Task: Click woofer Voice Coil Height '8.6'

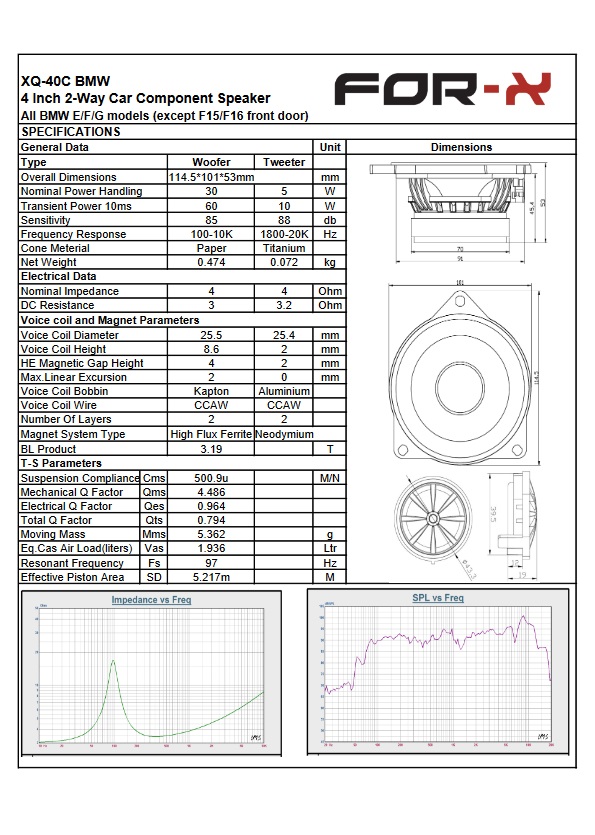Action: pyautogui.click(x=211, y=349)
